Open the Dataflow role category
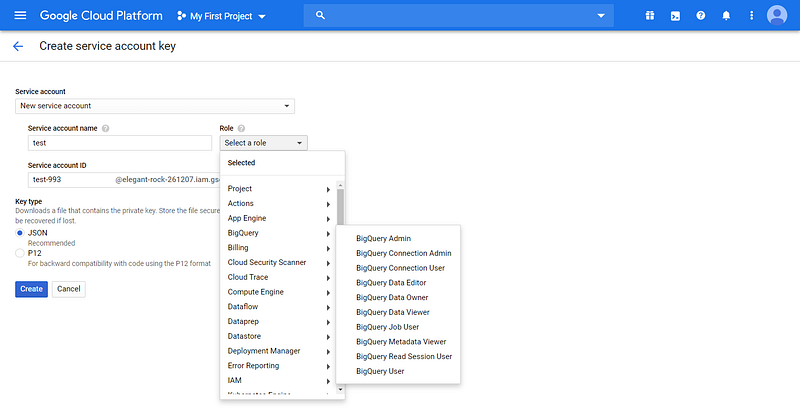The height and width of the screenshot is (414, 800). pyautogui.click(x=279, y=307)
